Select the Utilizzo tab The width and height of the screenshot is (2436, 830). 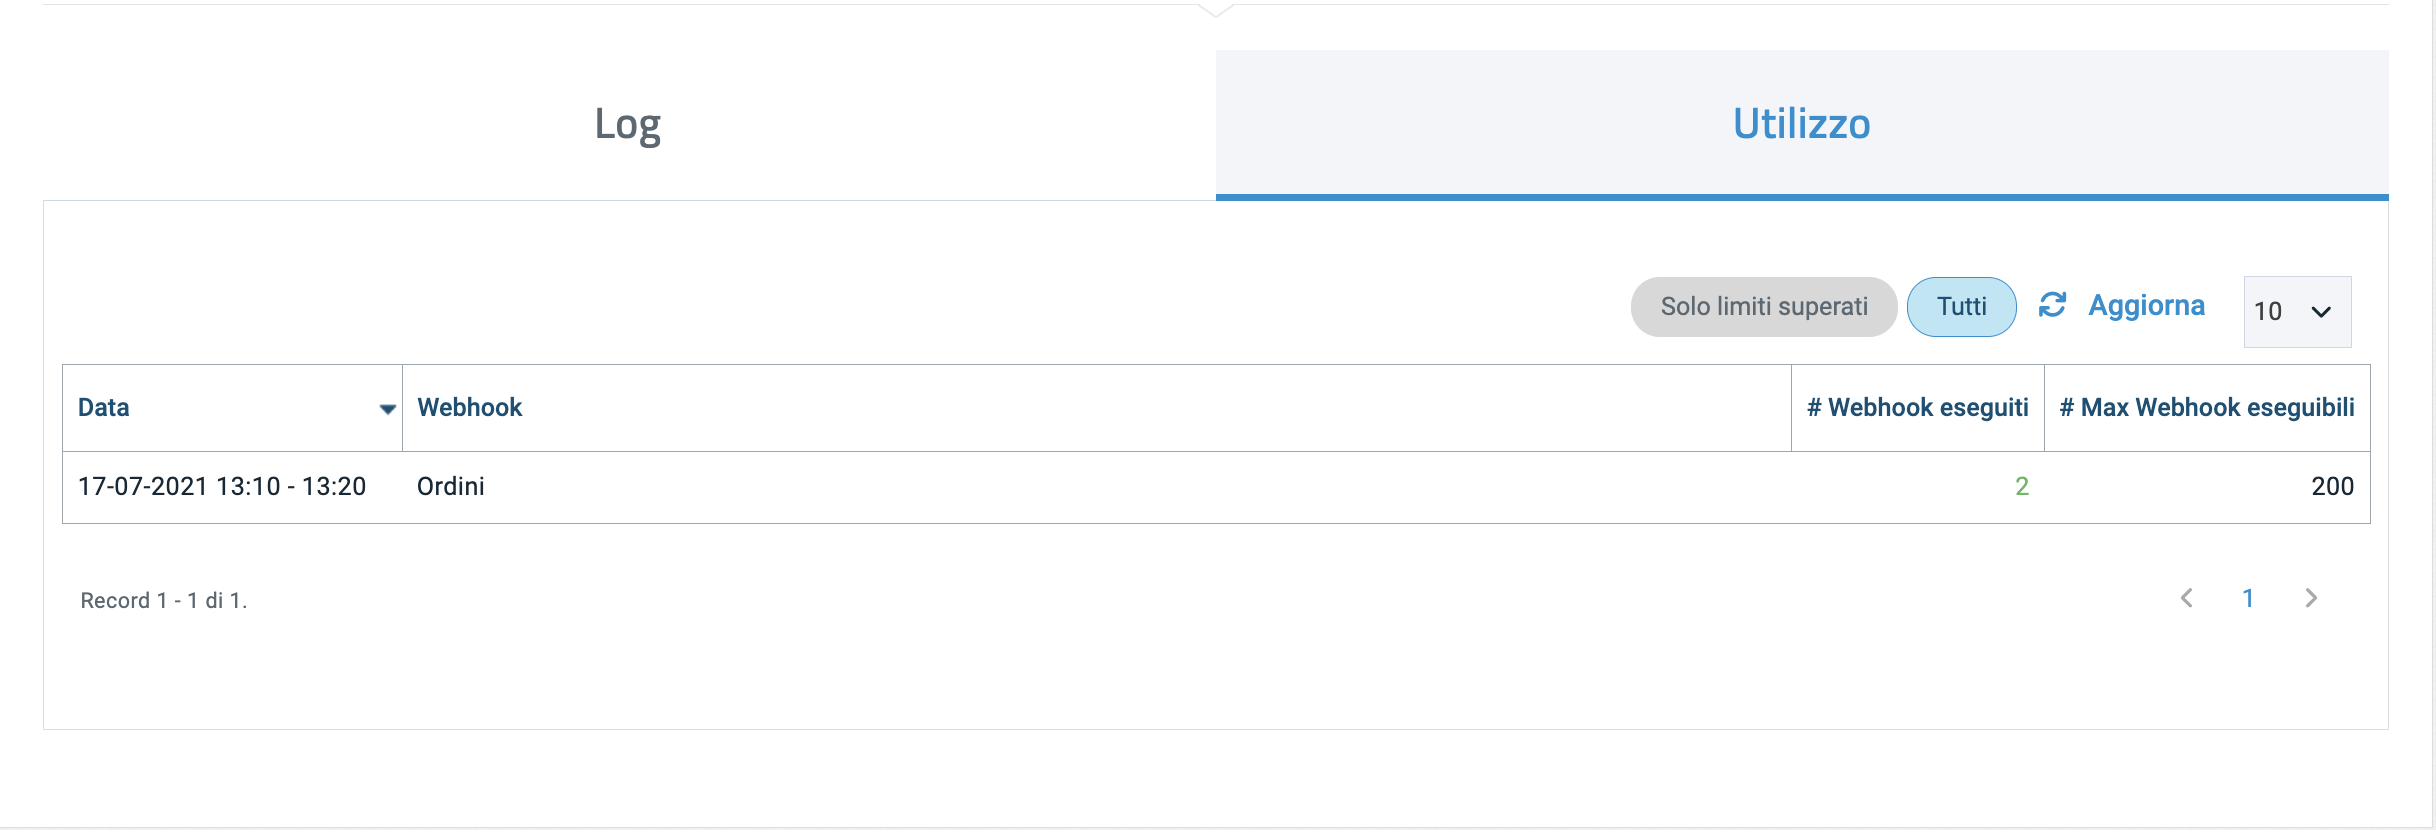tap(1800, 124)
